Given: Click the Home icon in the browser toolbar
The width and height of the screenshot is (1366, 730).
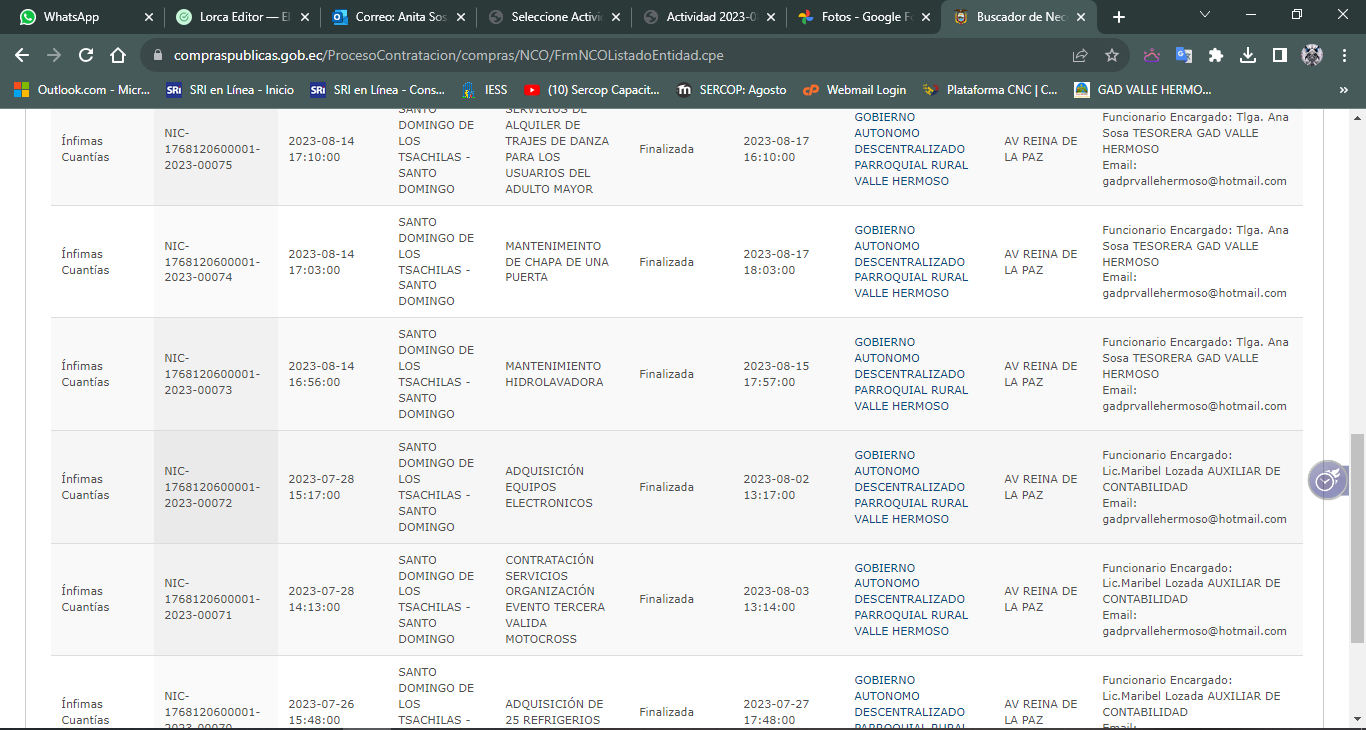Looking at the screenshot, I should pos(118,56).
